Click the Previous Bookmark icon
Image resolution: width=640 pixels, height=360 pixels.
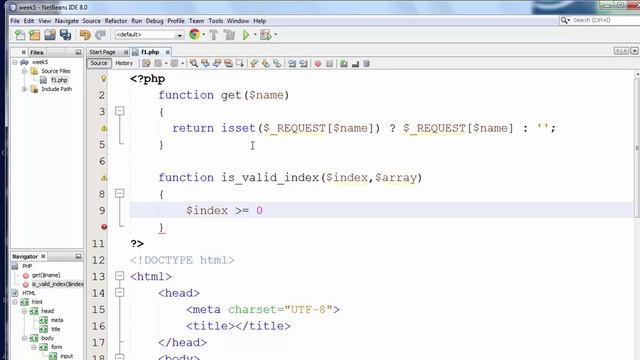pyautogui.click(x=254, y=63)
